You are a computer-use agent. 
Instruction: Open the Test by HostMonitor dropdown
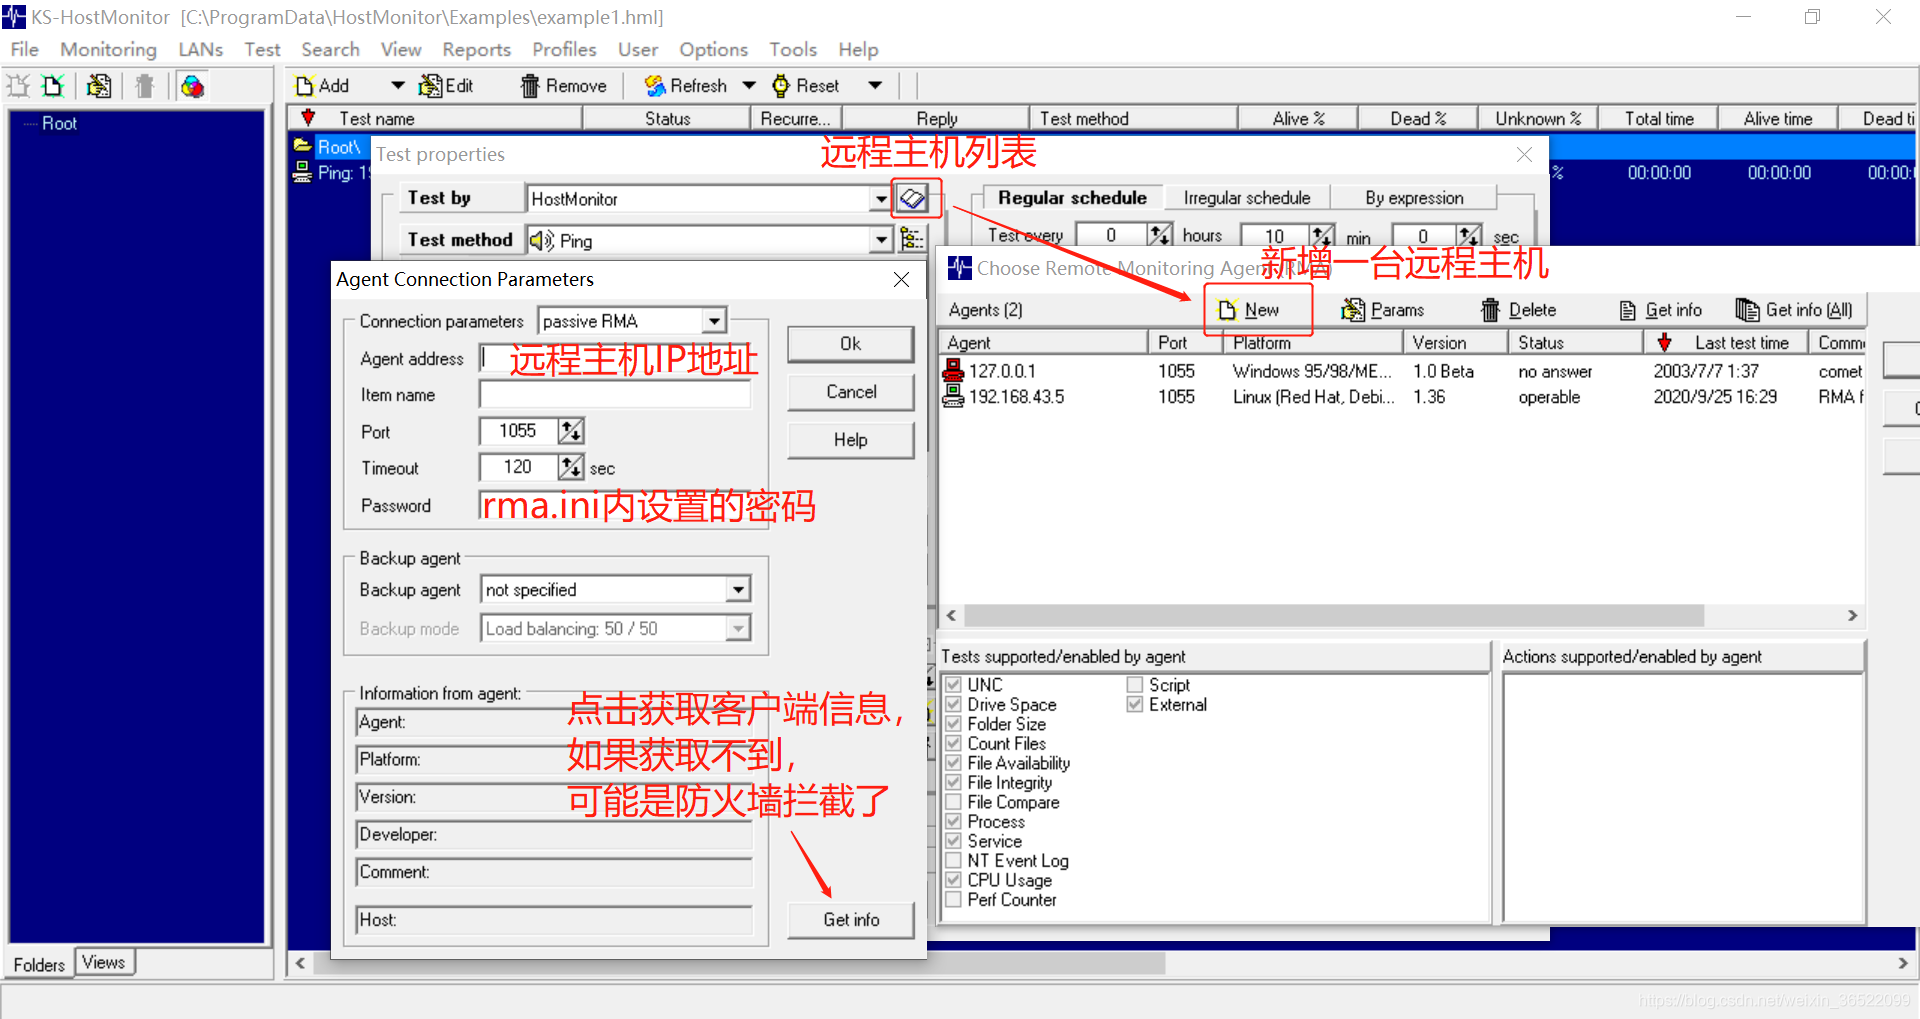point(880,198)
